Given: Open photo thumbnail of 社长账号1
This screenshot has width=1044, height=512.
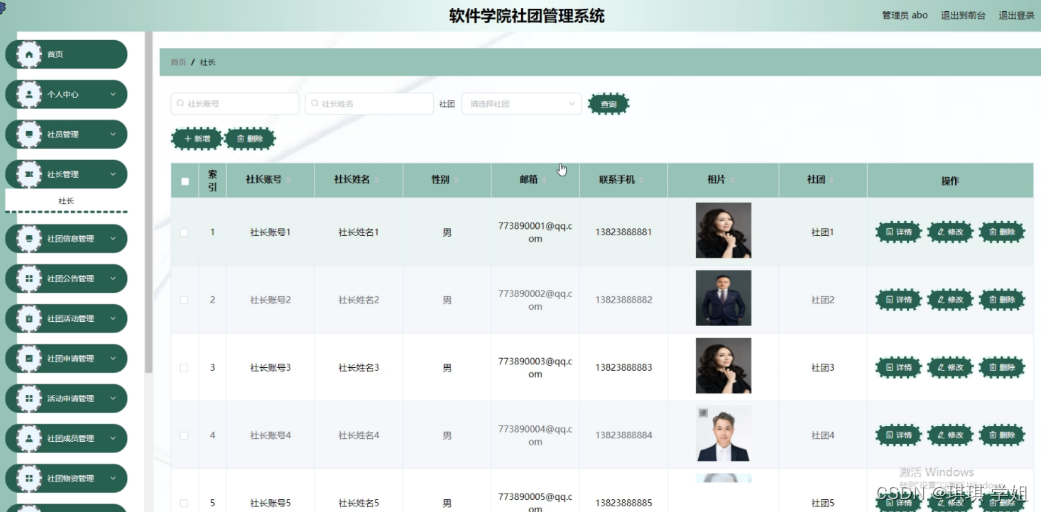Looking at the screenshot, I should tap(723, 230).
